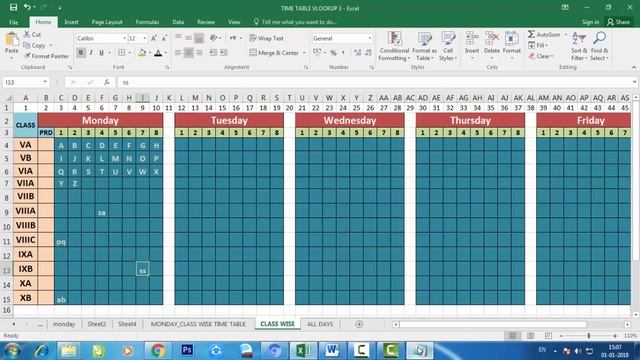Toggle align right
Screen dimensions: 640x360
click(x=199, y=53)
